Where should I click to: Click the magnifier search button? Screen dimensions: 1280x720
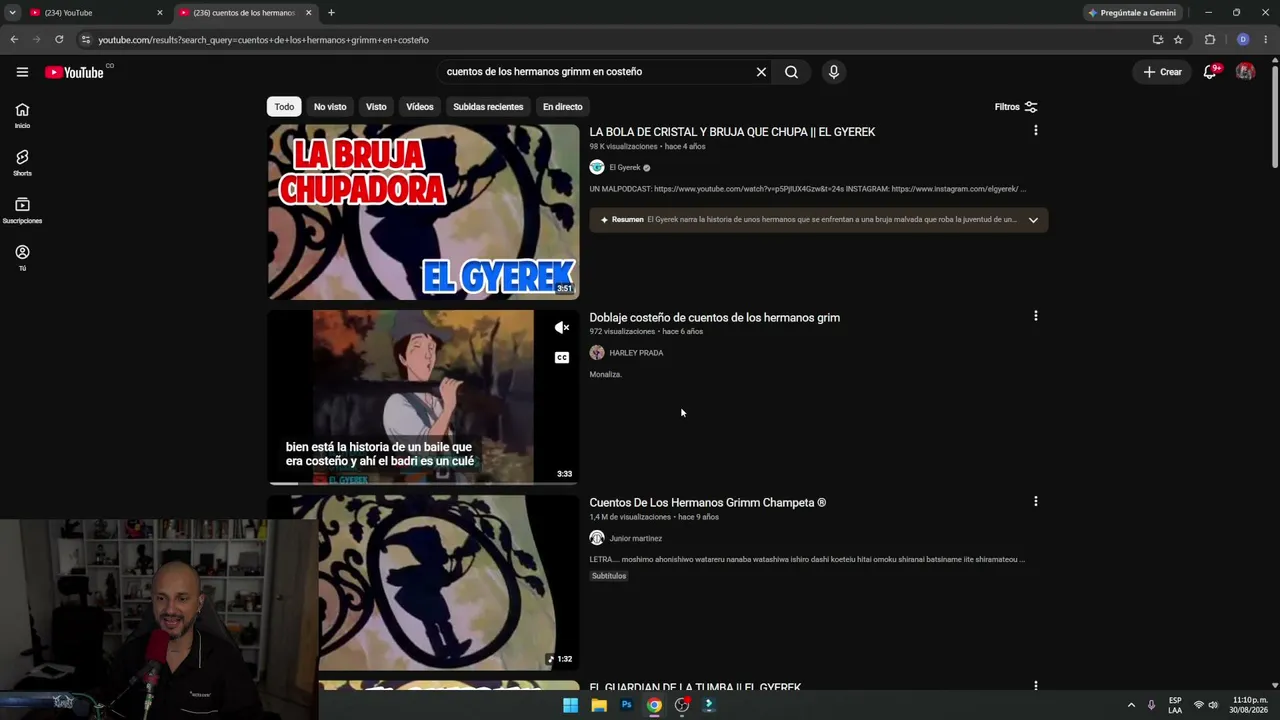coord(791,72)
